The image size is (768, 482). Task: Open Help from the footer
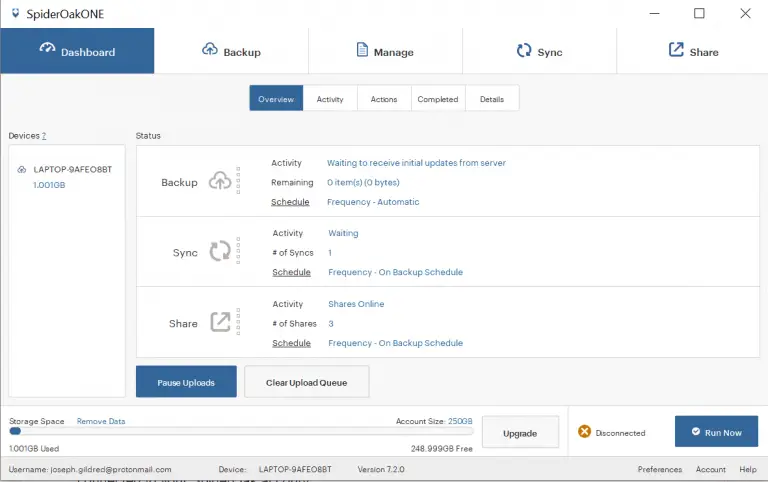(x=748, y=469)
